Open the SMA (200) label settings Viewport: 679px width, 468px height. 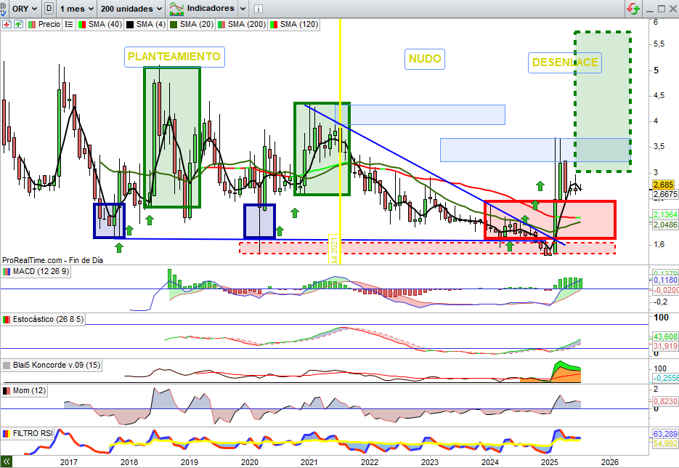(x=247, y=25)
